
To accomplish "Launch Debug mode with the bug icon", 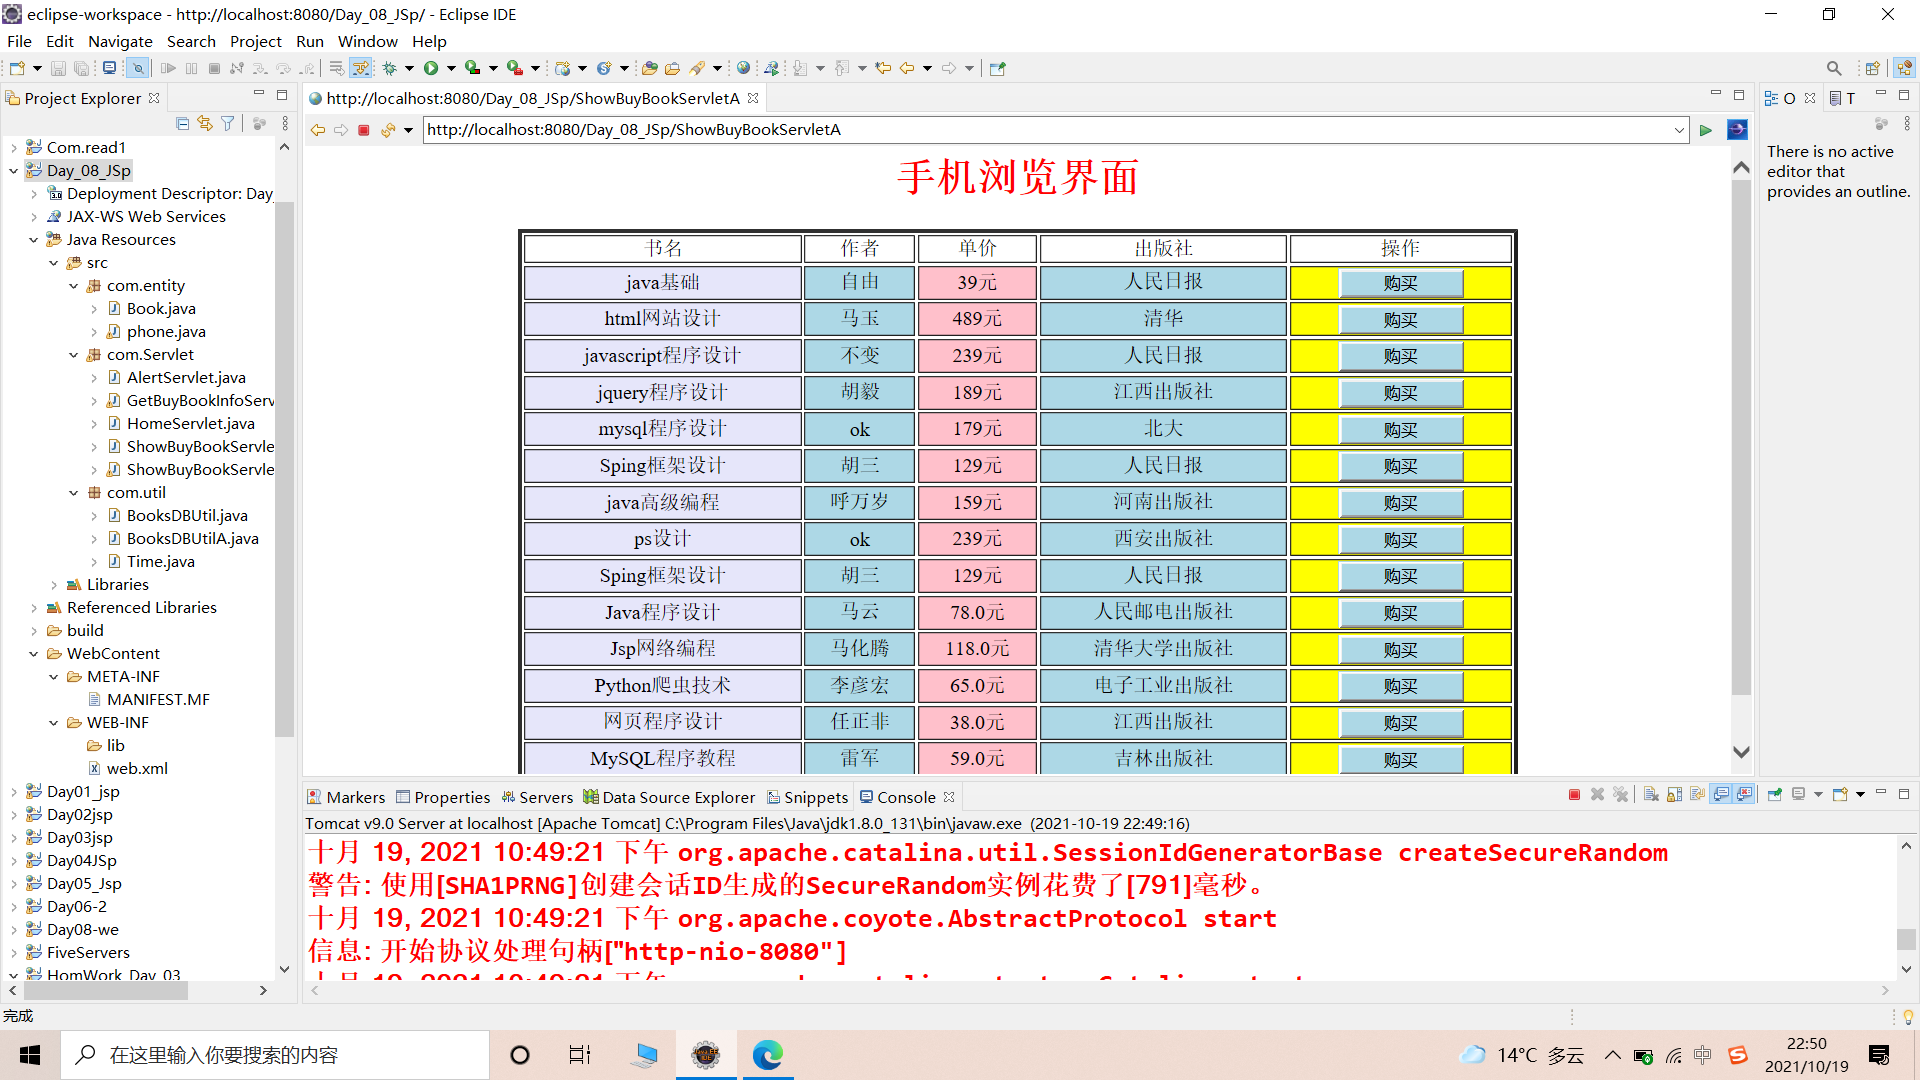I will point(389,68).
